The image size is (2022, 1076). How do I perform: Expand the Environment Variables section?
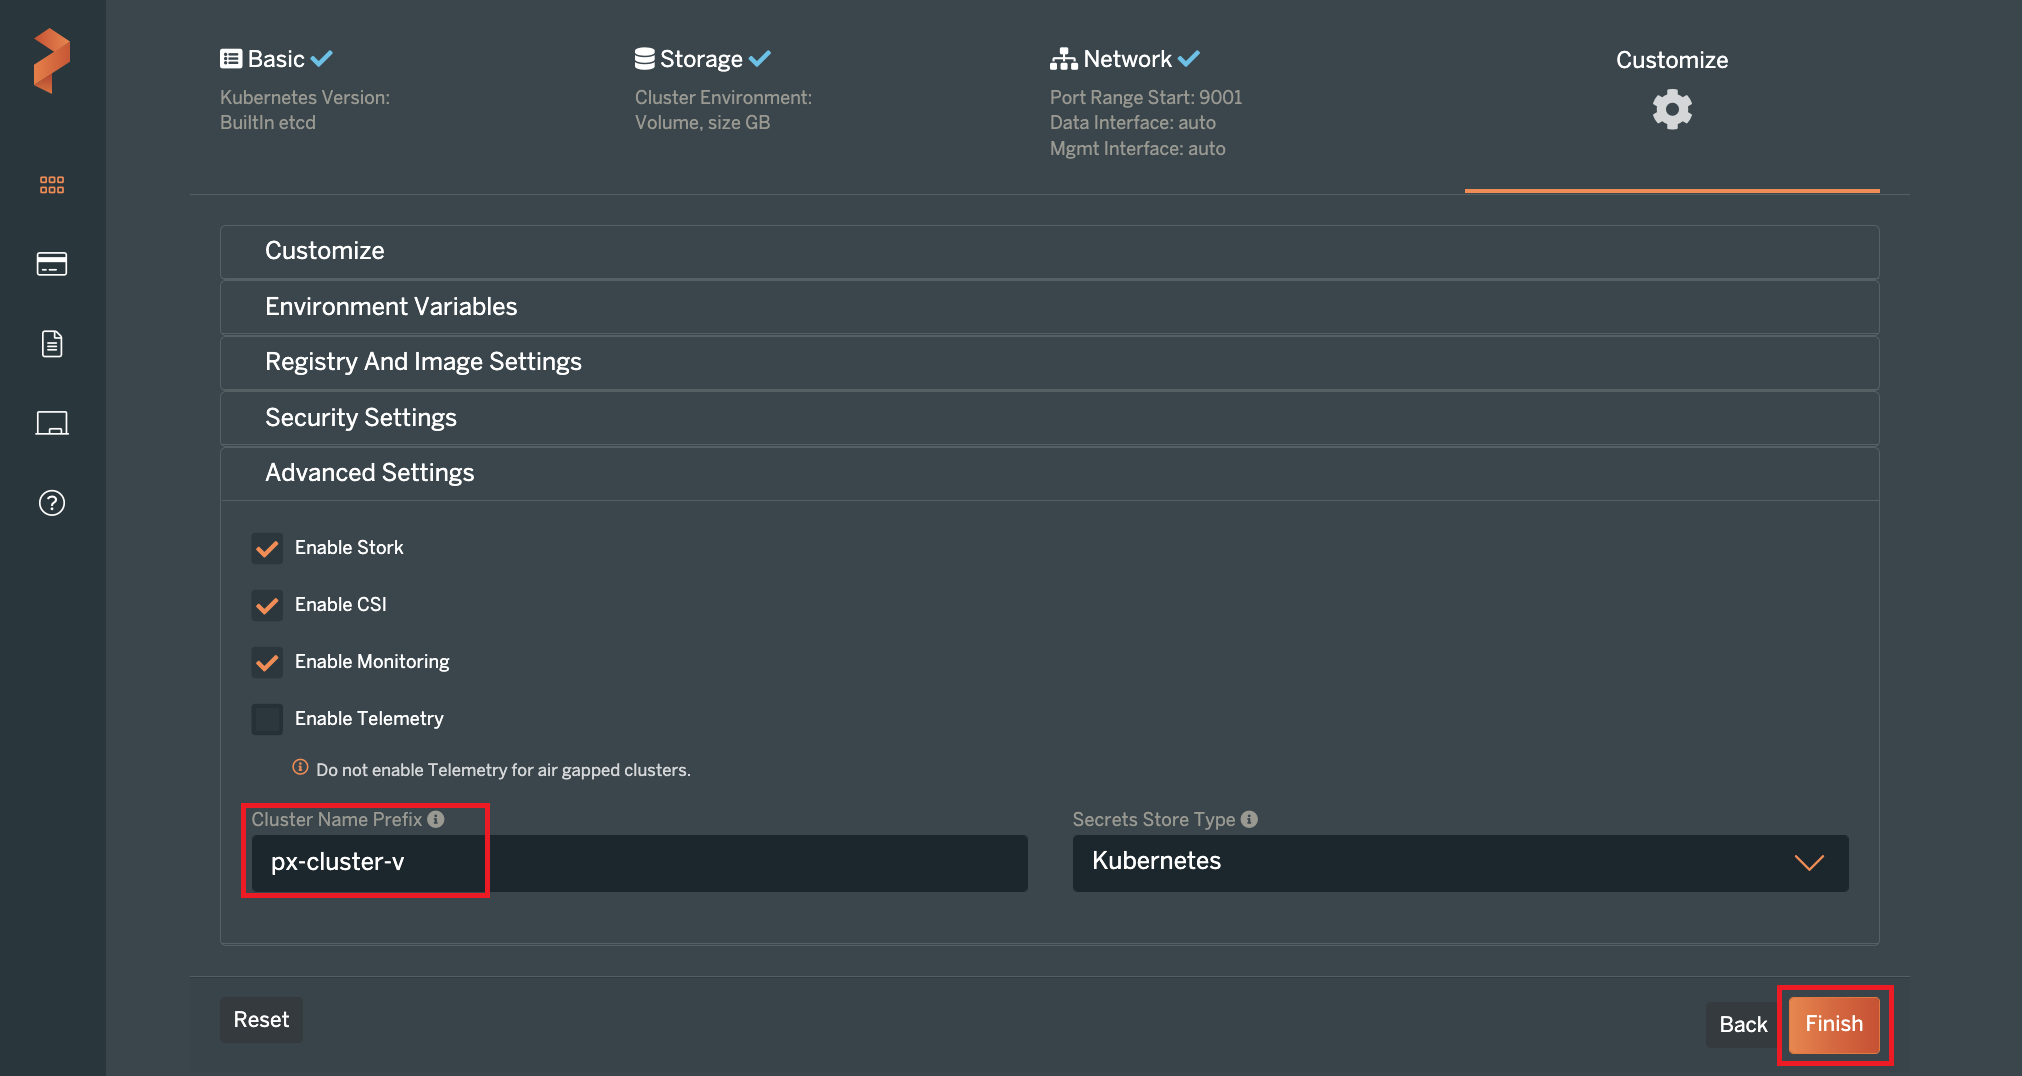tap(1049, 307)
